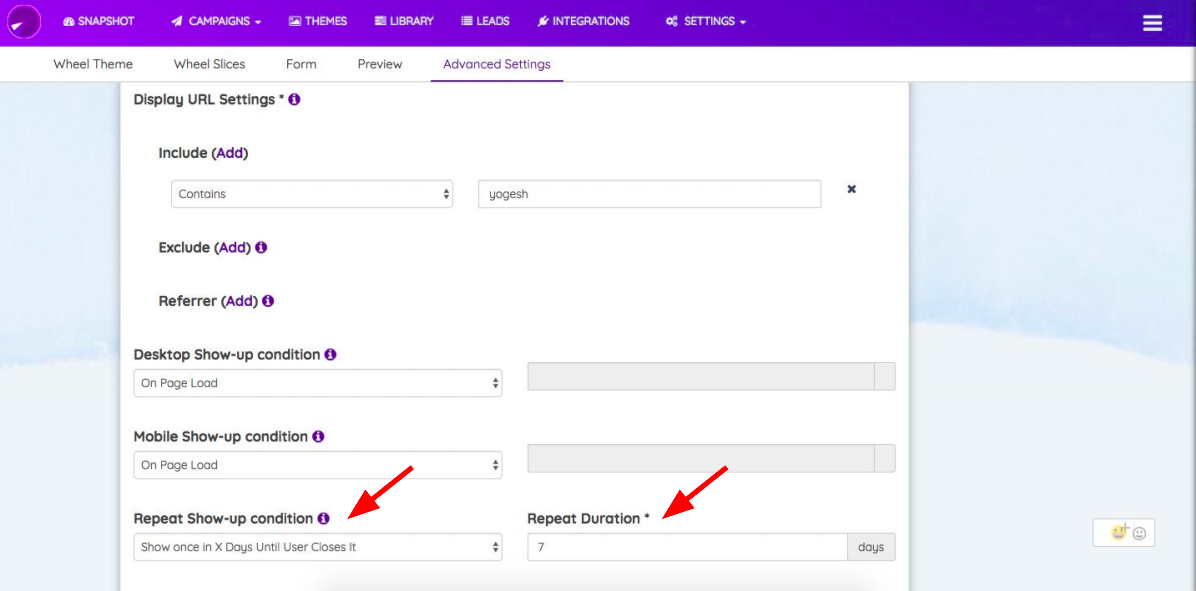Show info for Display URL Settings

(x=294, y=100)
